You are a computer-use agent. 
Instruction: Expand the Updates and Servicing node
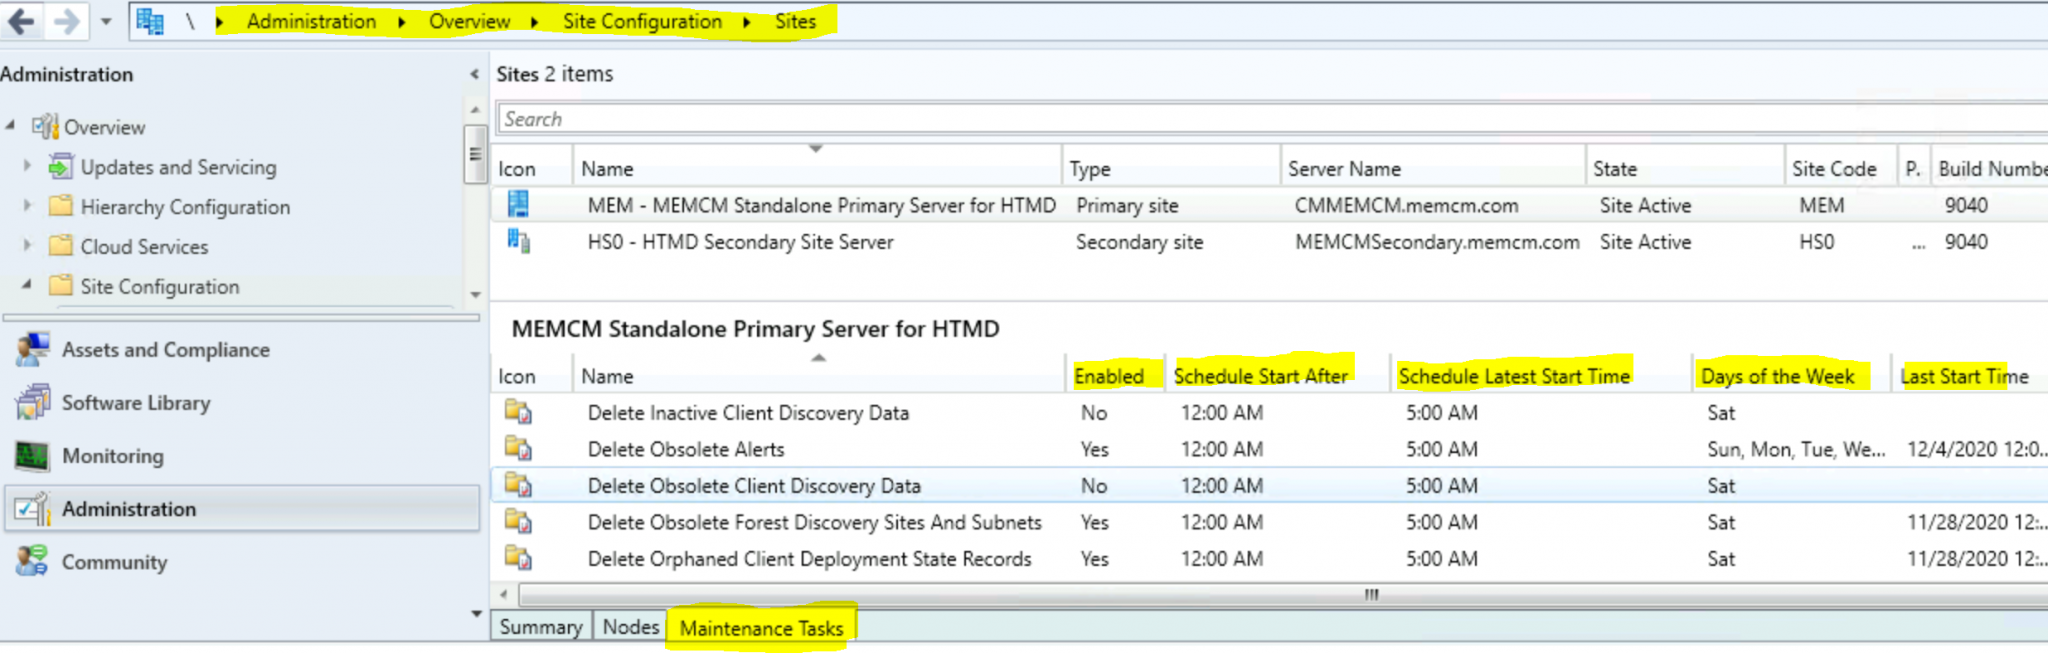coord(27,165)
